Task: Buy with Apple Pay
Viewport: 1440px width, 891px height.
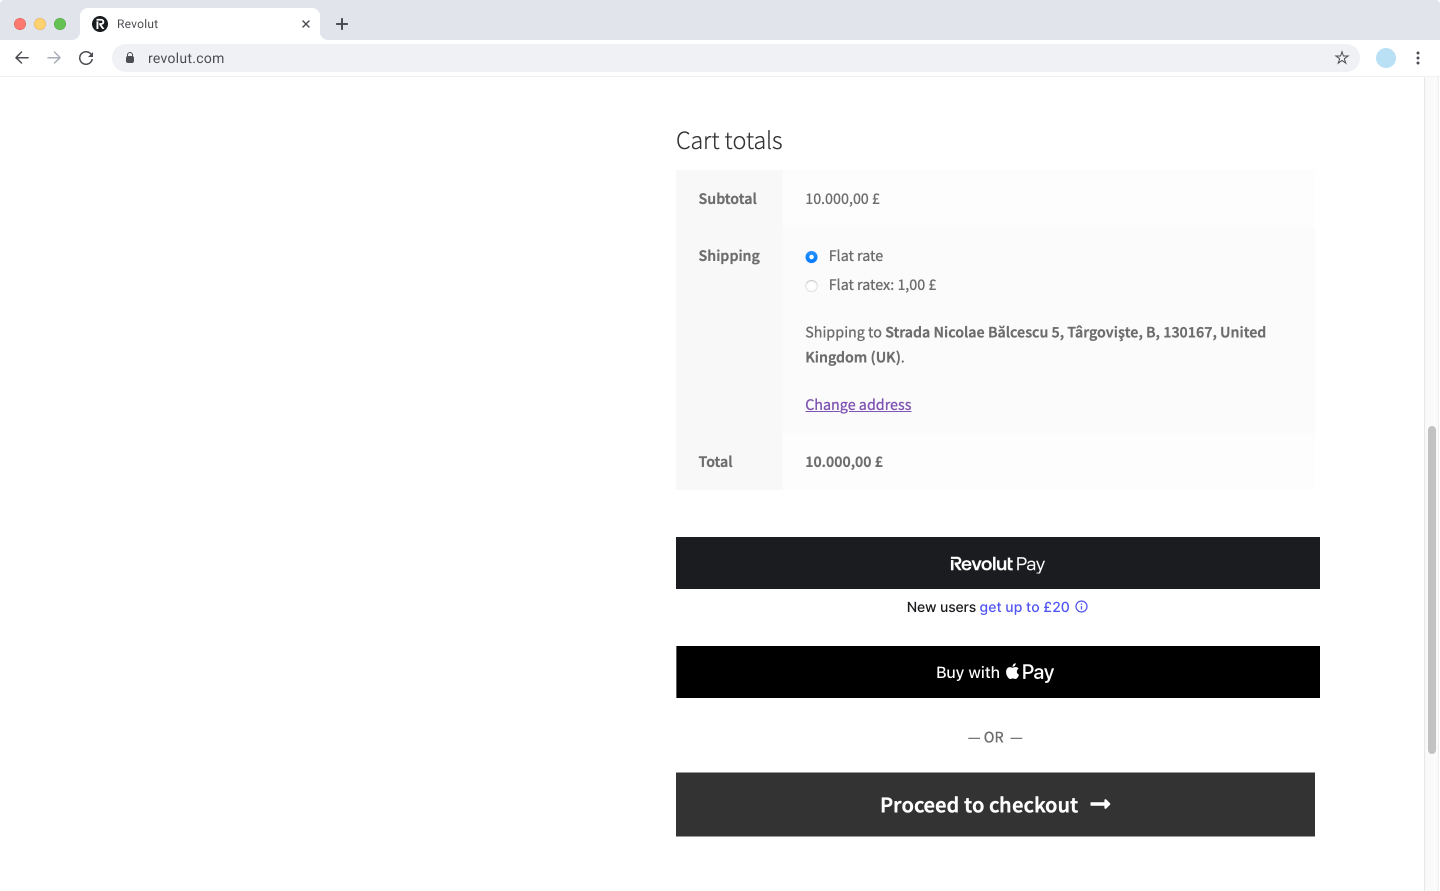Action: pos(998,672)
